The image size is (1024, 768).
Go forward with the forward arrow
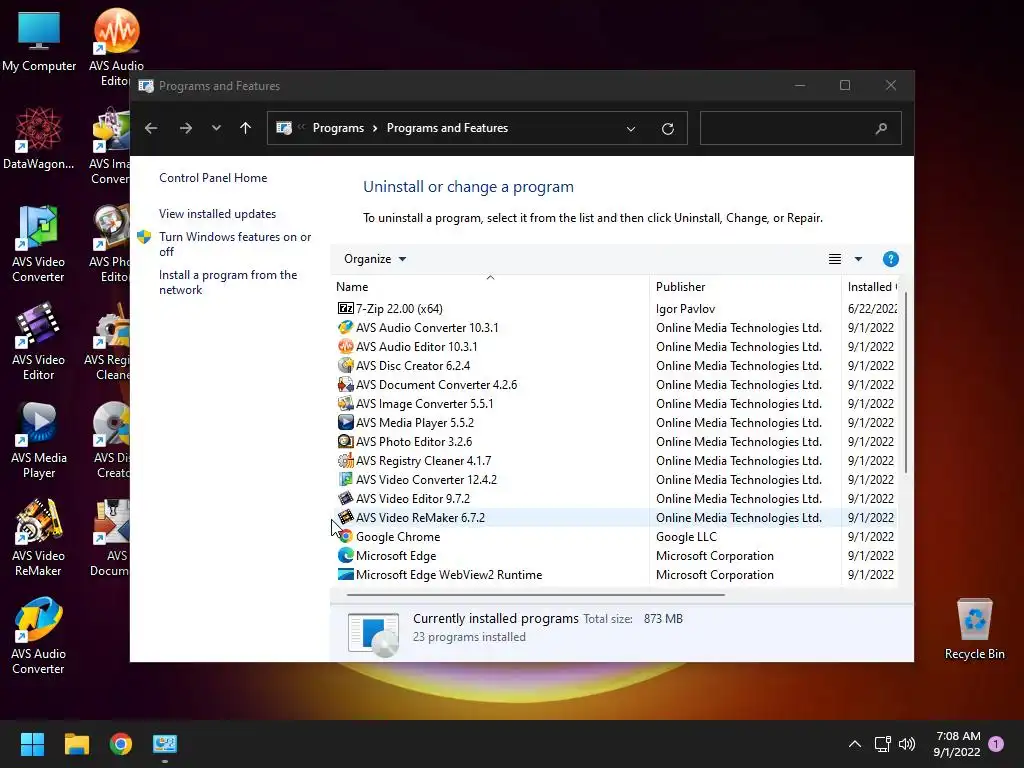[x=185, y=128]
